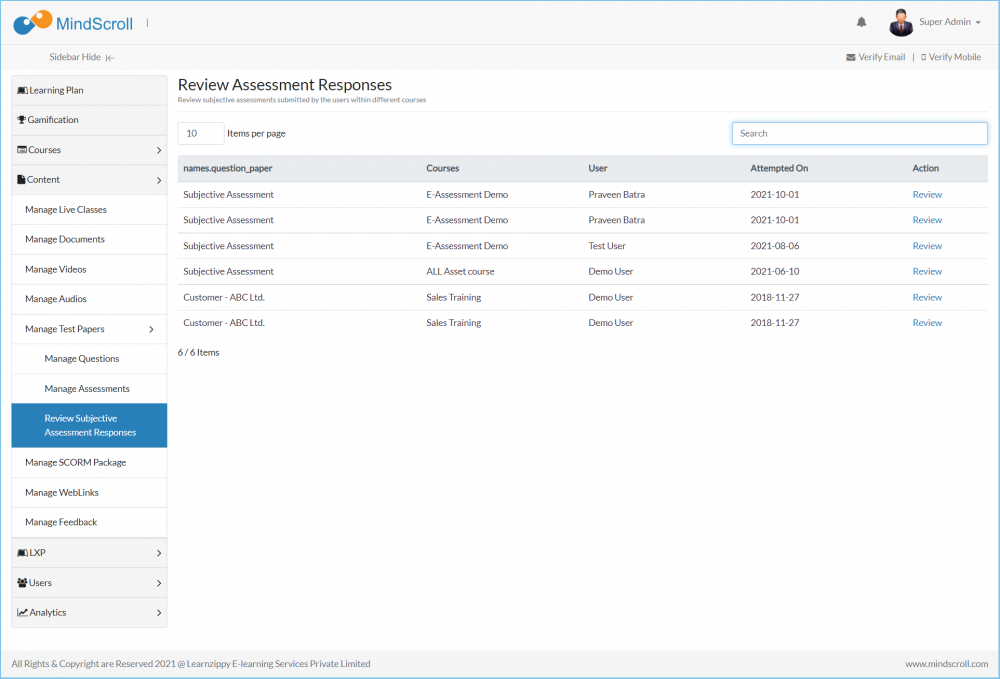Focus the Search input box
This screenshot has width=1000, height=679.
(859, 133)
